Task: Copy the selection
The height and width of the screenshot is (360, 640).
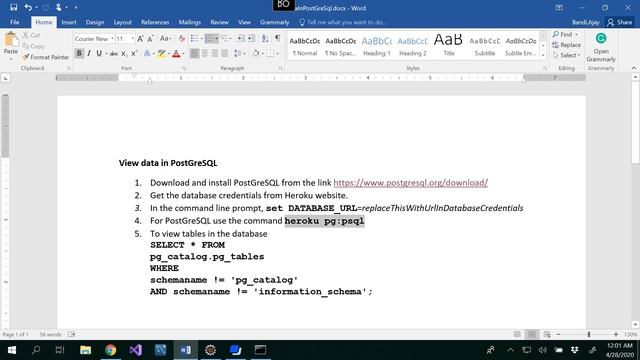Action: tap(33, 46)
